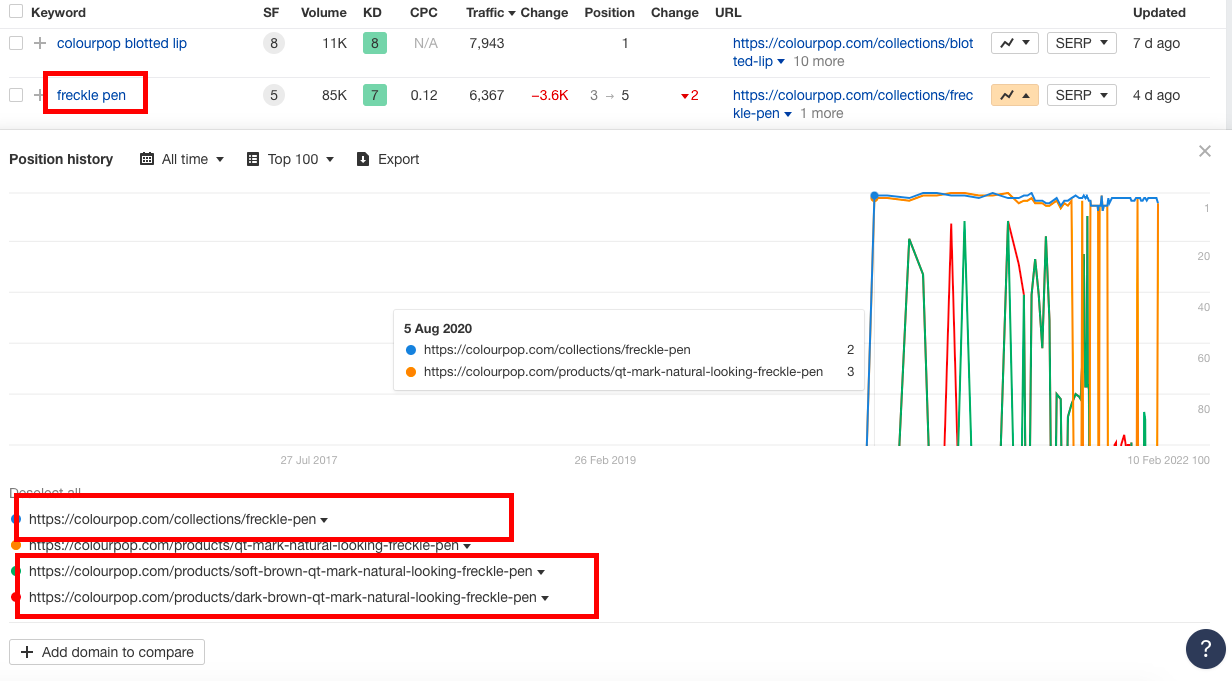Click the green KD 7 badge
The width and height of the screenshot is (1232, 681).
coord(374,95)
